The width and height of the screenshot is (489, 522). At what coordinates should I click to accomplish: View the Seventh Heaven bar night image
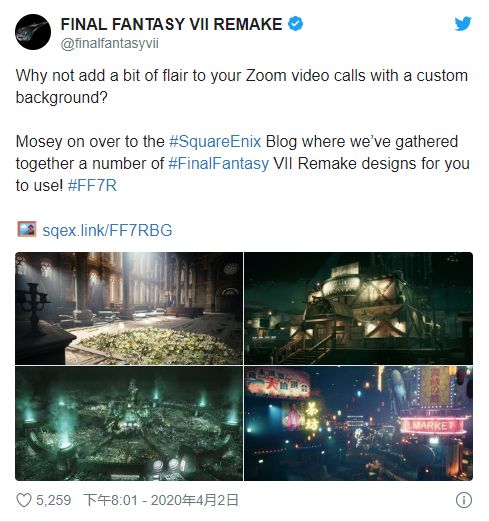[x=358, y=308]
